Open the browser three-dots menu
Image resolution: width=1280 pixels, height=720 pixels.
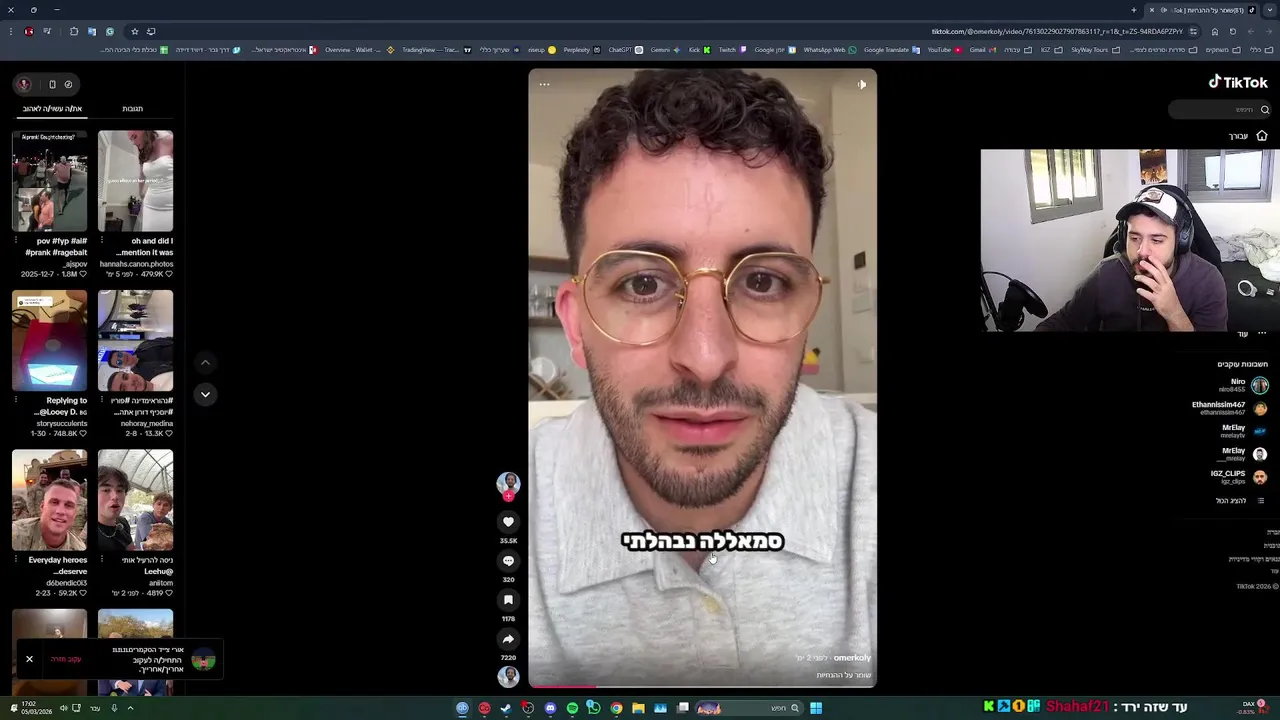click(x=11, y=31)
